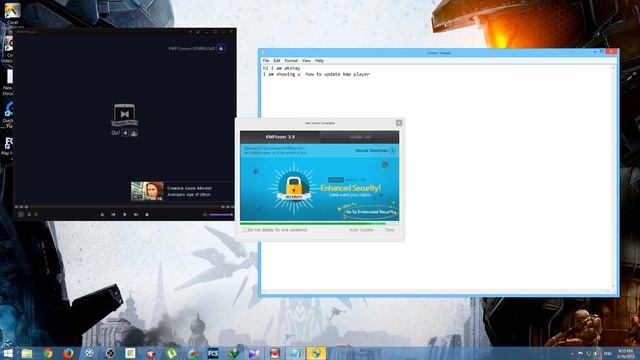Click the round dark crosshair taskbar icon
Viewport: 640px width, 360px height.
tap(110, 353)
